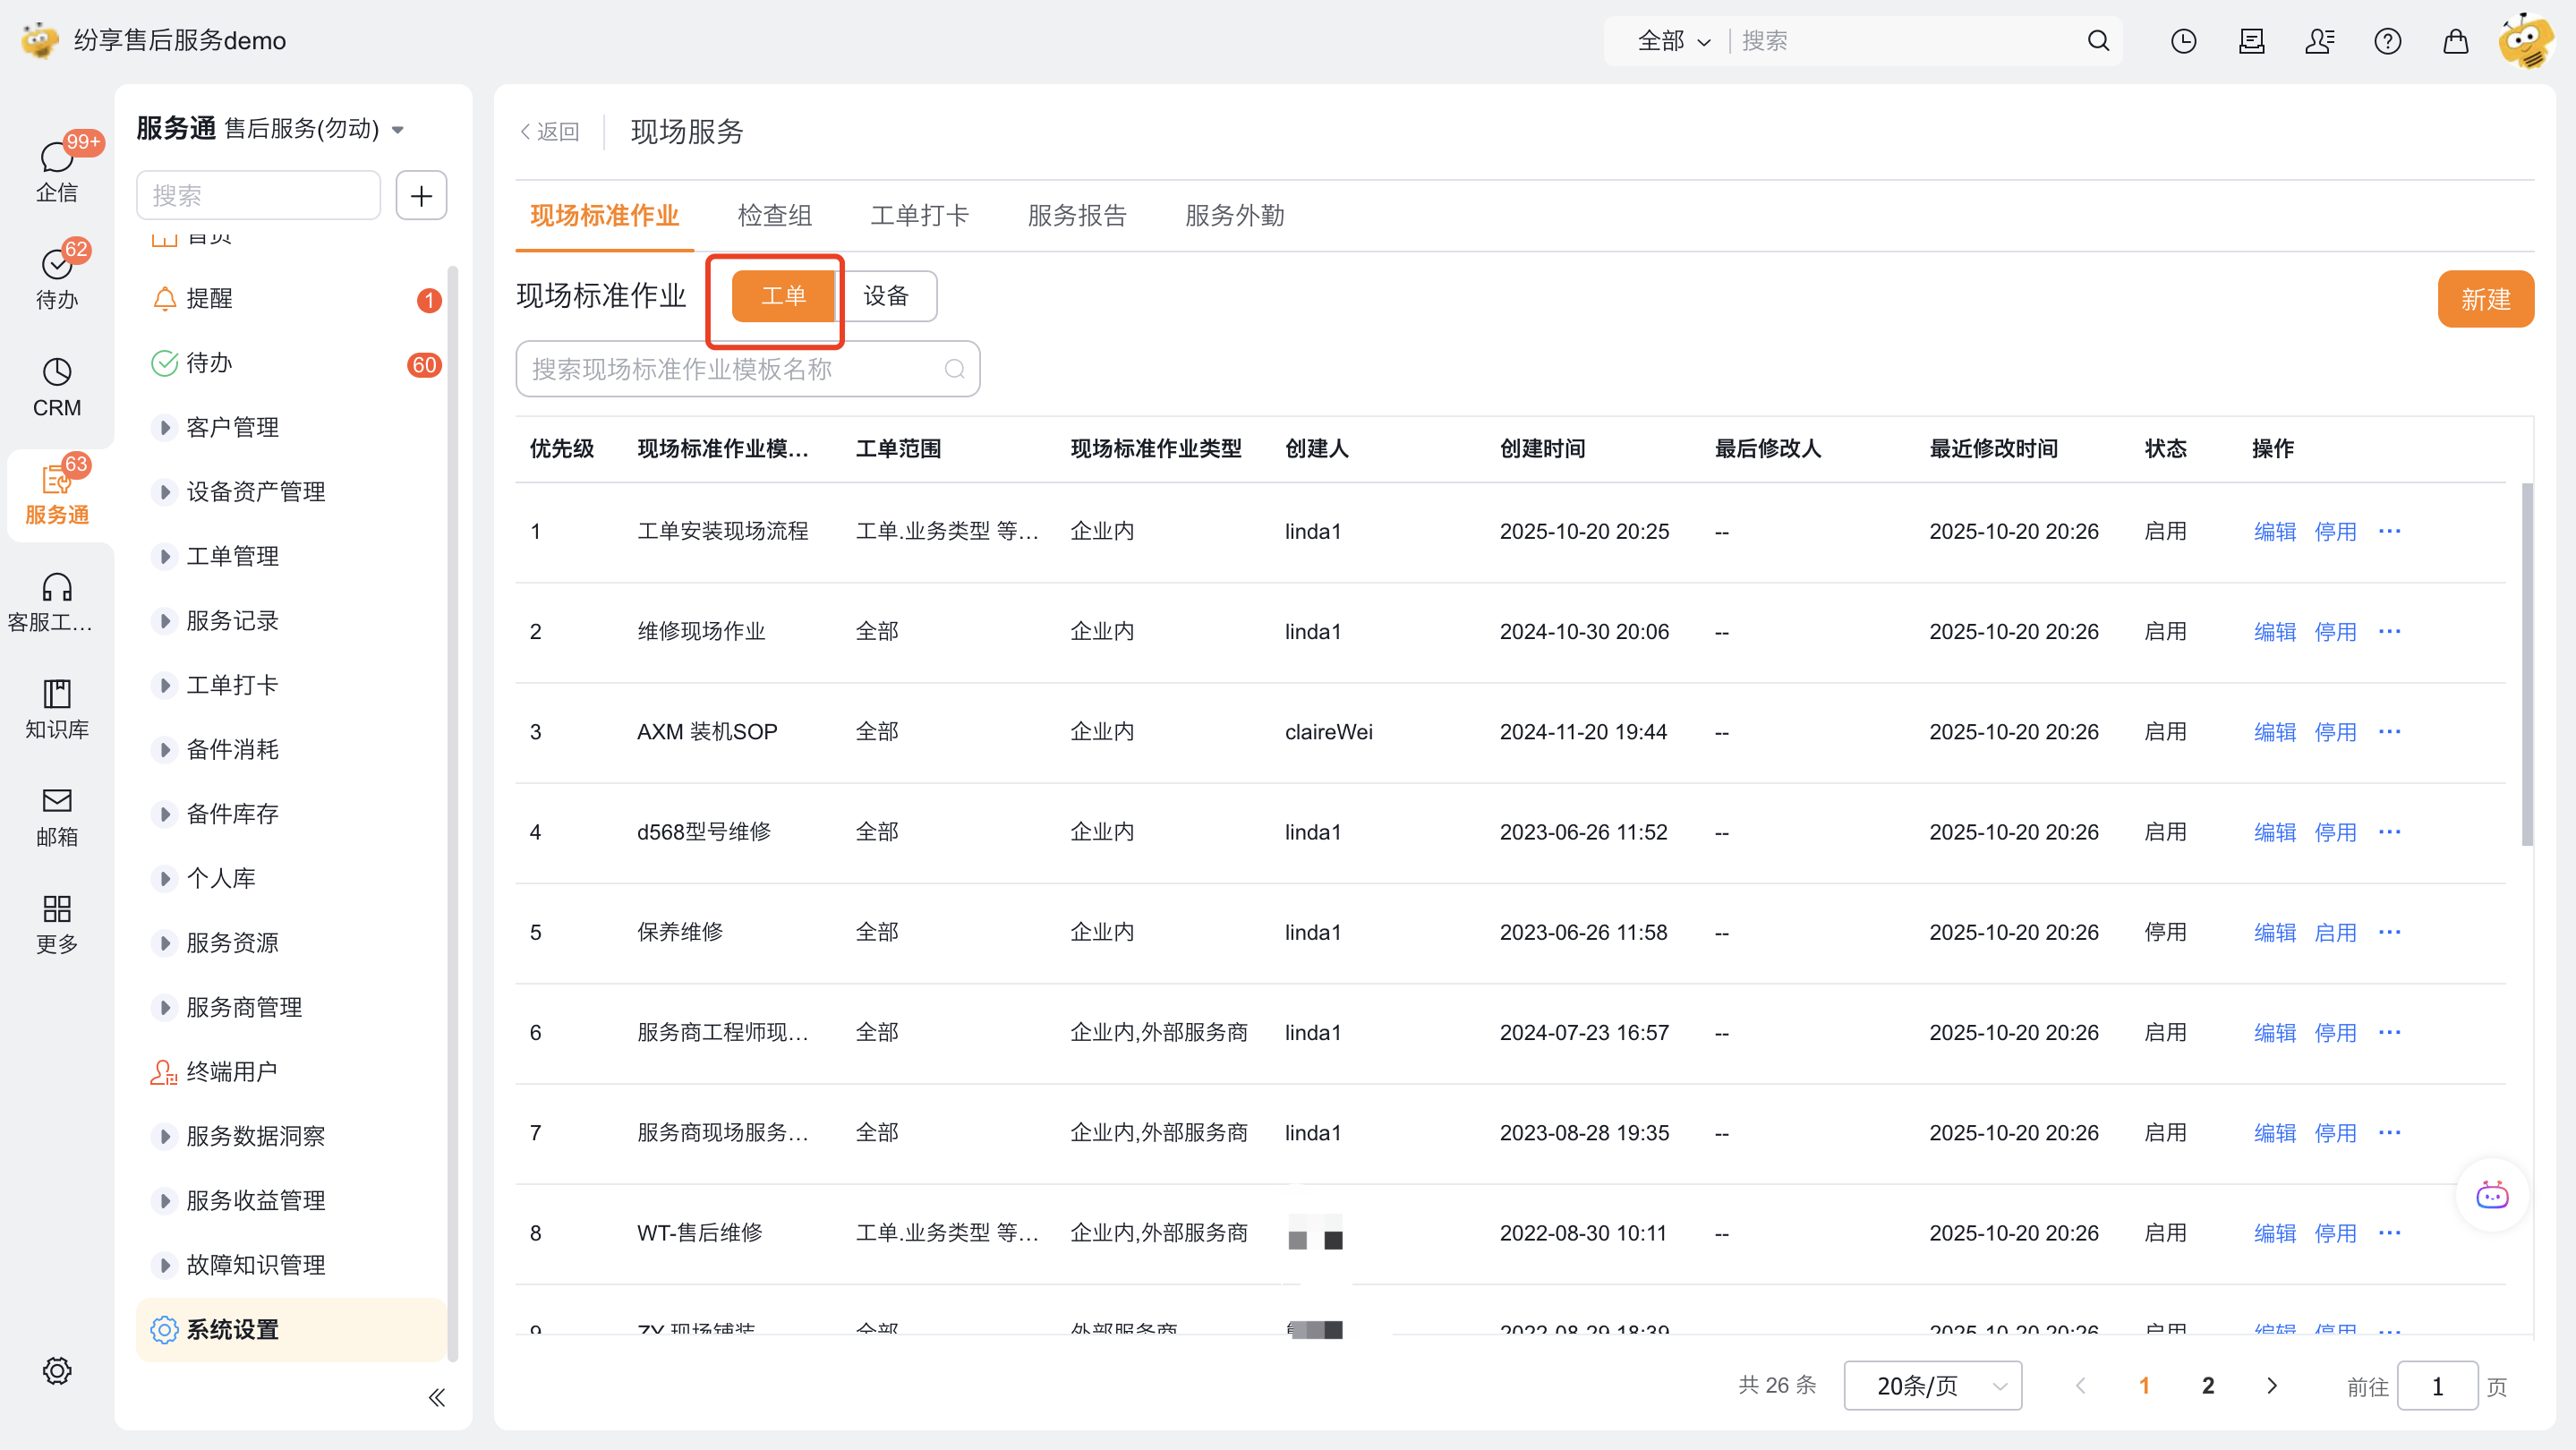Expand the 客户管理 tree item

165,427
